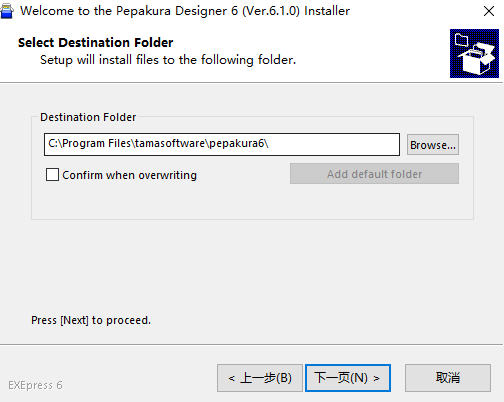Screen dimensions: 504x402
Task: Open the Browse... folder dialog
Action: (433, 145)
